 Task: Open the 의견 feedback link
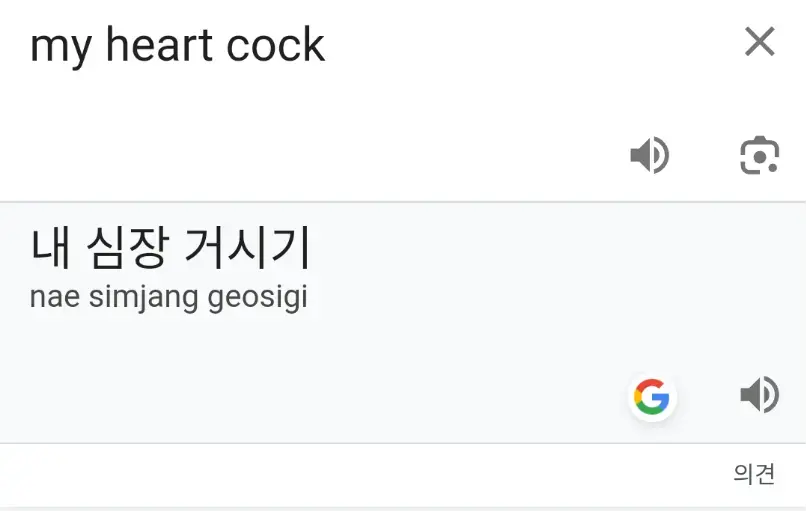[754, 473]
